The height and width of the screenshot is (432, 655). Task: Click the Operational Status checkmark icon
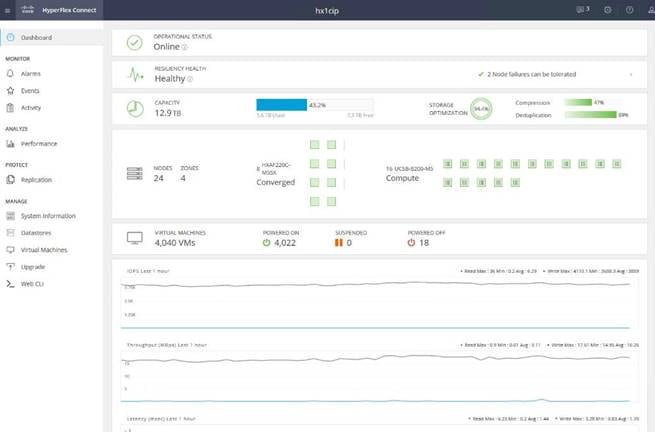pyautogui.click(x=135, y=43)
